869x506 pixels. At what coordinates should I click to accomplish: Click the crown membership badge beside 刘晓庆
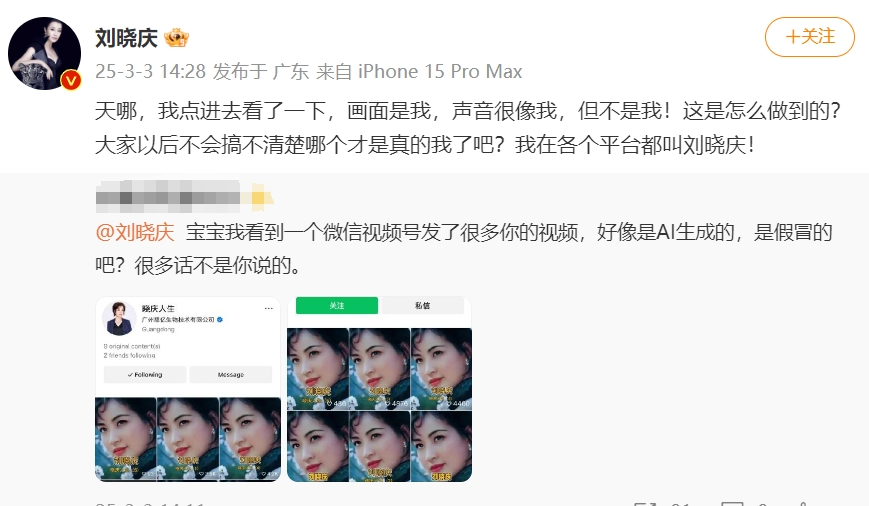pyautogui.click(x=176, y=38)
